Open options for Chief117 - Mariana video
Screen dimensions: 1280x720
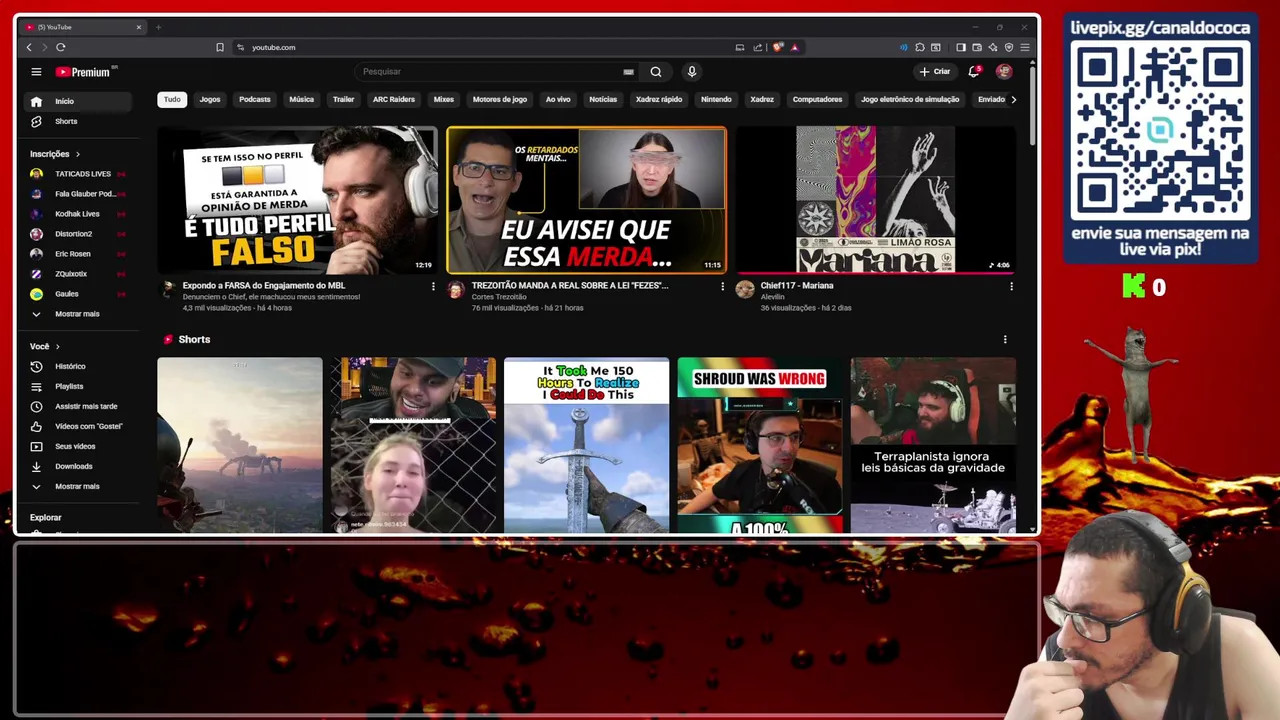[x=1011, y=286]
